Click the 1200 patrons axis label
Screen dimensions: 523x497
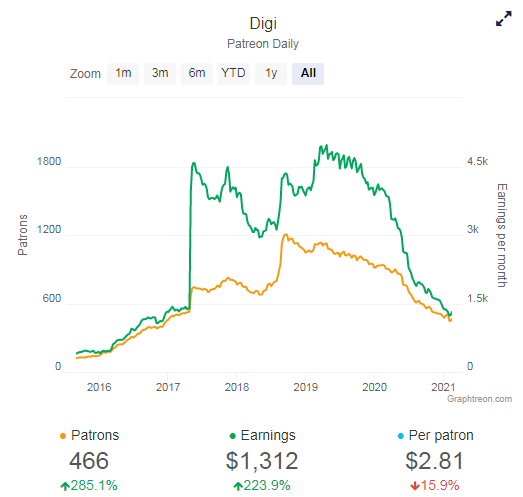pyautogui.click(x=49, y=229)
